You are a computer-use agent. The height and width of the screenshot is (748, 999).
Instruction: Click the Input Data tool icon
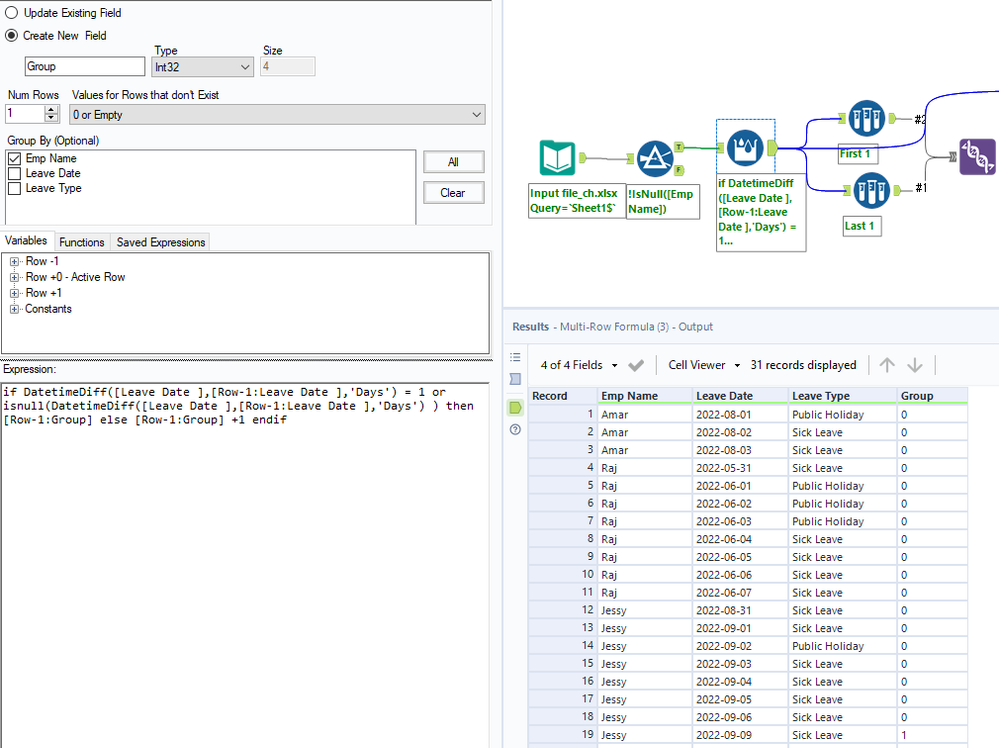(x=557, y=158)
